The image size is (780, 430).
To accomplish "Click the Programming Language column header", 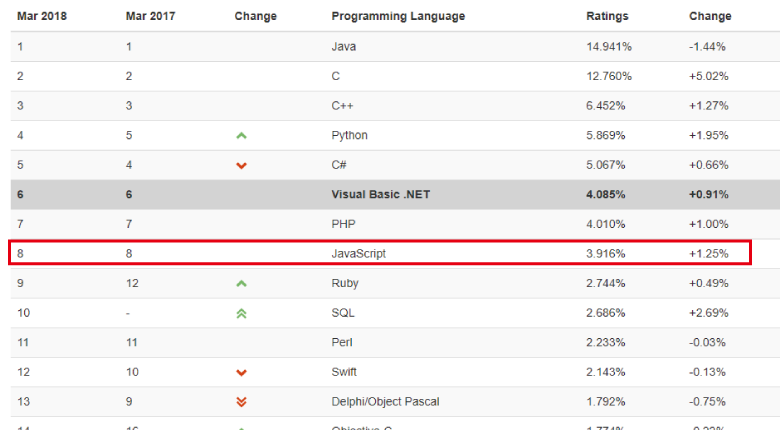I will click(x=398, y=16).
